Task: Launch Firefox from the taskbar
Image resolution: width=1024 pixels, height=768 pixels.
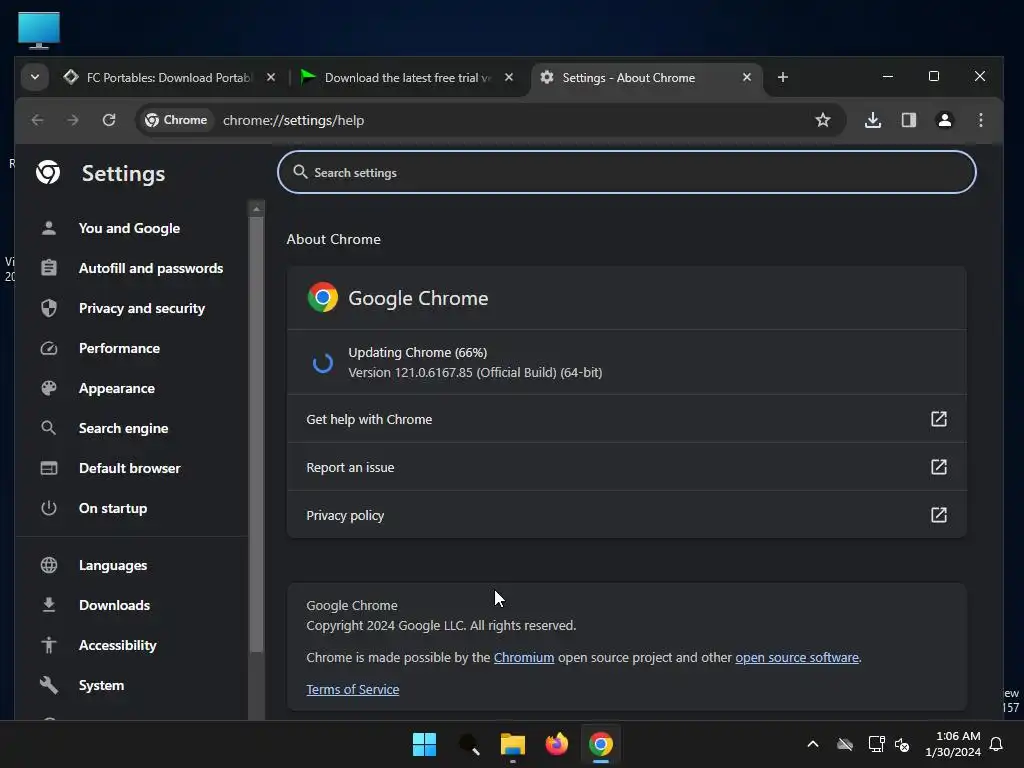Action: (556, 744)
